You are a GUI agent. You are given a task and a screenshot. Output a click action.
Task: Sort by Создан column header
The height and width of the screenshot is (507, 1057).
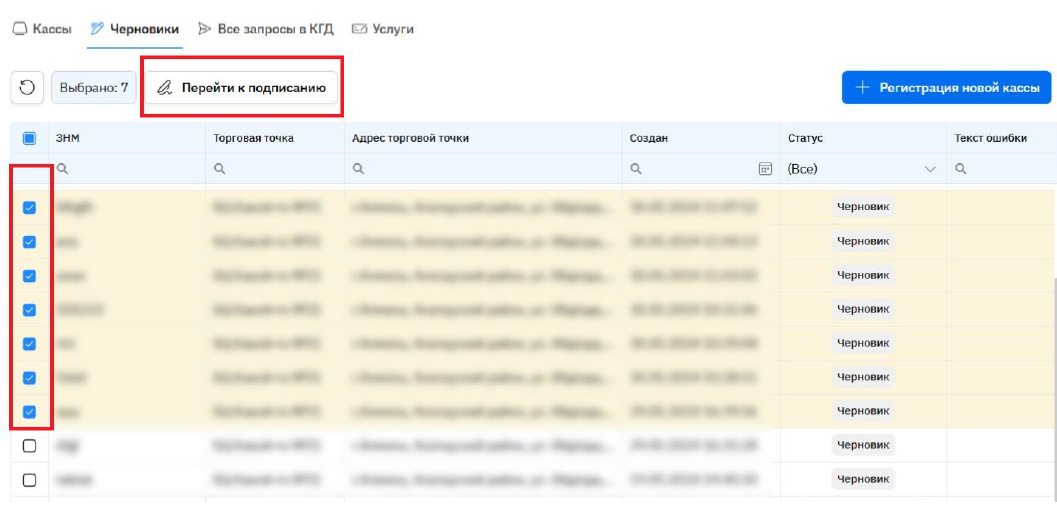[x=649, y=138]
